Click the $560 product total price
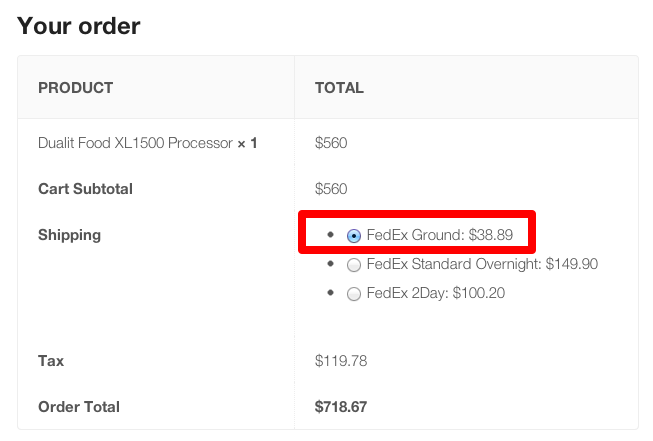Screen dimensions: 653x441 tap(331, 143)
